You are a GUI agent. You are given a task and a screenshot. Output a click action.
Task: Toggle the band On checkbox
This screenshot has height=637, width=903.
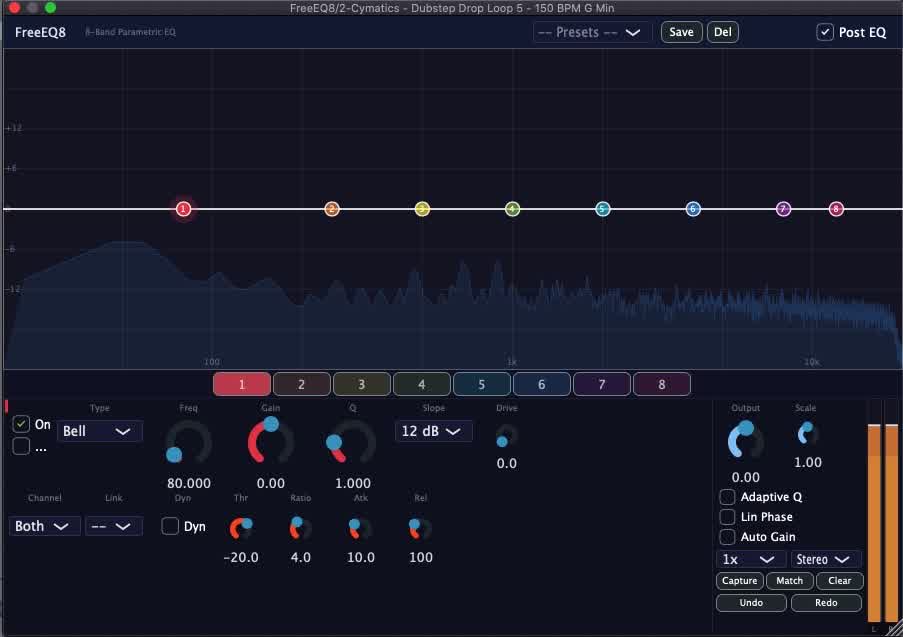[x=21, y=424]
